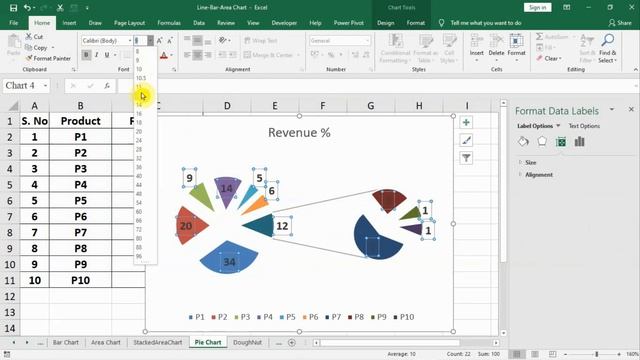Image resolution: width=640 pixels, height=360 pixels.
Task: Close the Format Data Labels pane
Action: 631,109
